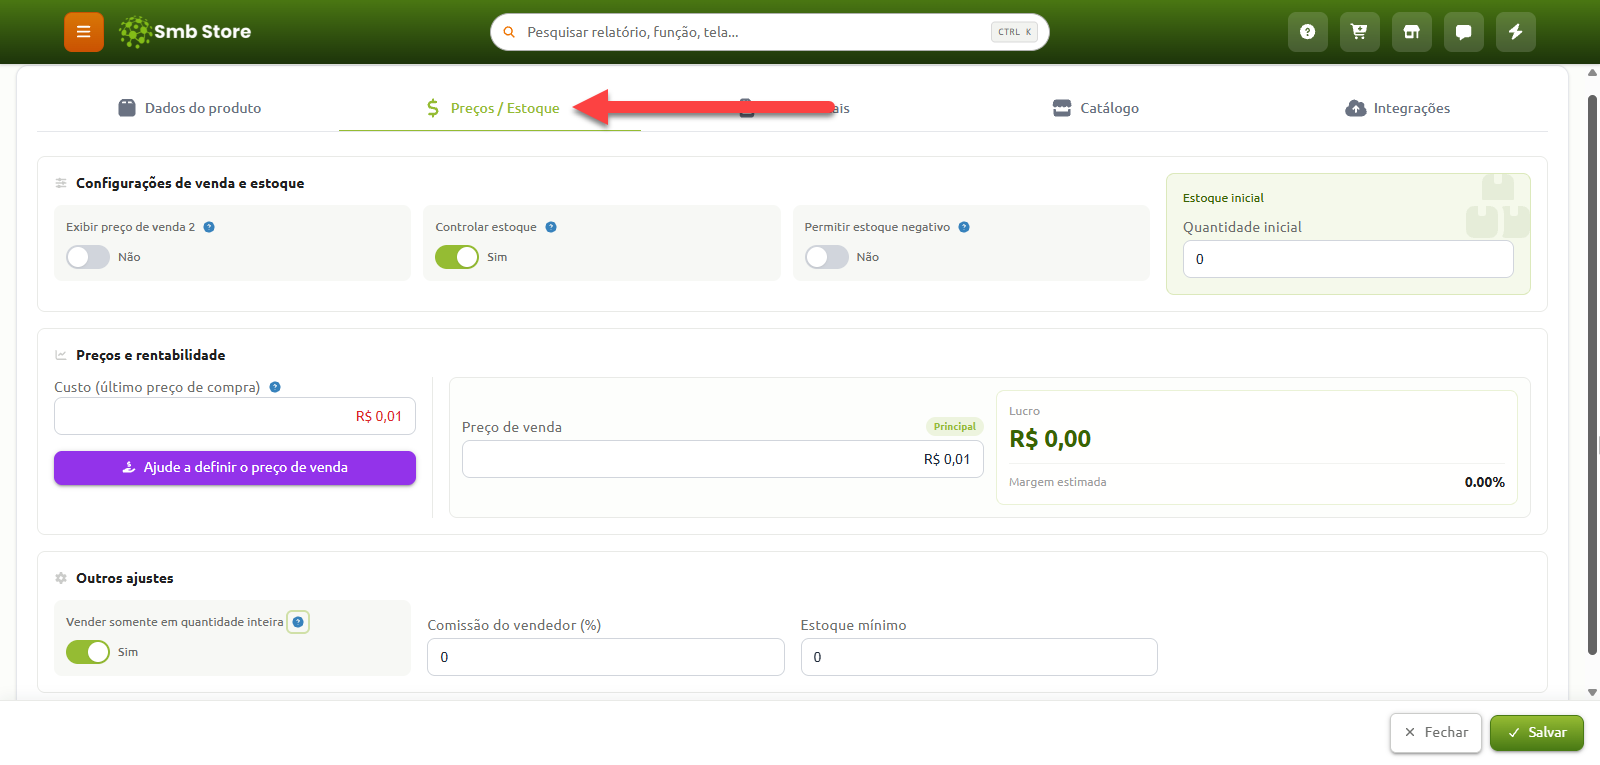This screenshot has width=1600, height=765.
Task: Click the Estoque inicial label
Action: [1223, 198]
